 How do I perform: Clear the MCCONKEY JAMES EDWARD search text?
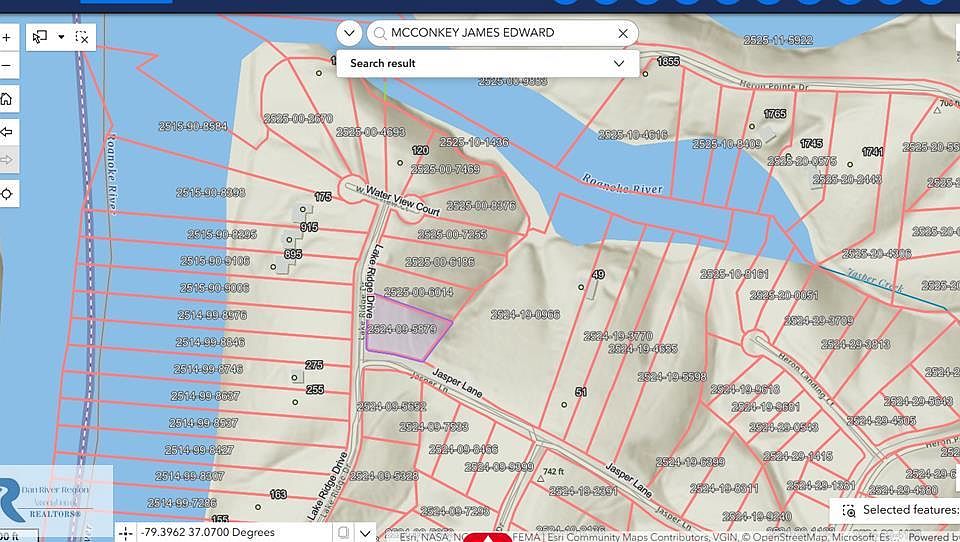point(623,33)
